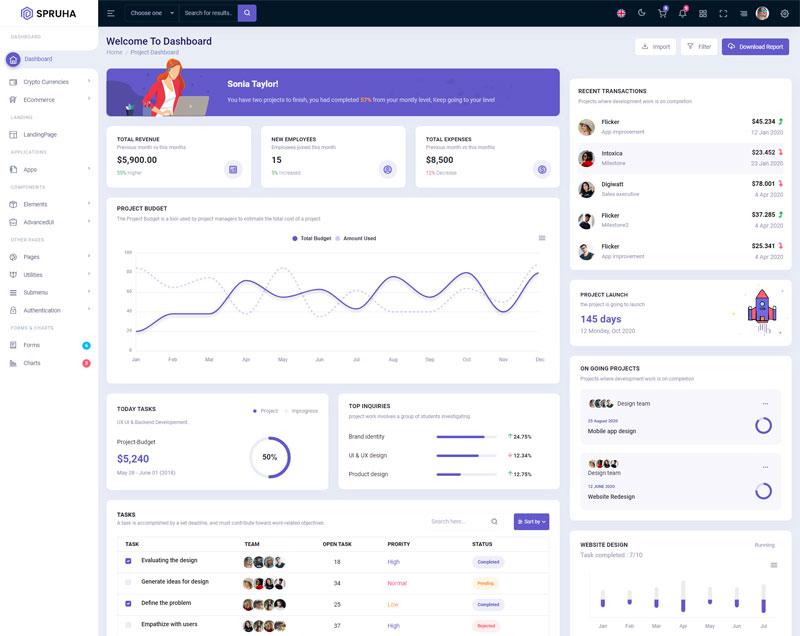This screenshot has height=636, width=800.
Task: Check the 'Generate ideas for design' checkbox
Action: click(x=128, y=582)
